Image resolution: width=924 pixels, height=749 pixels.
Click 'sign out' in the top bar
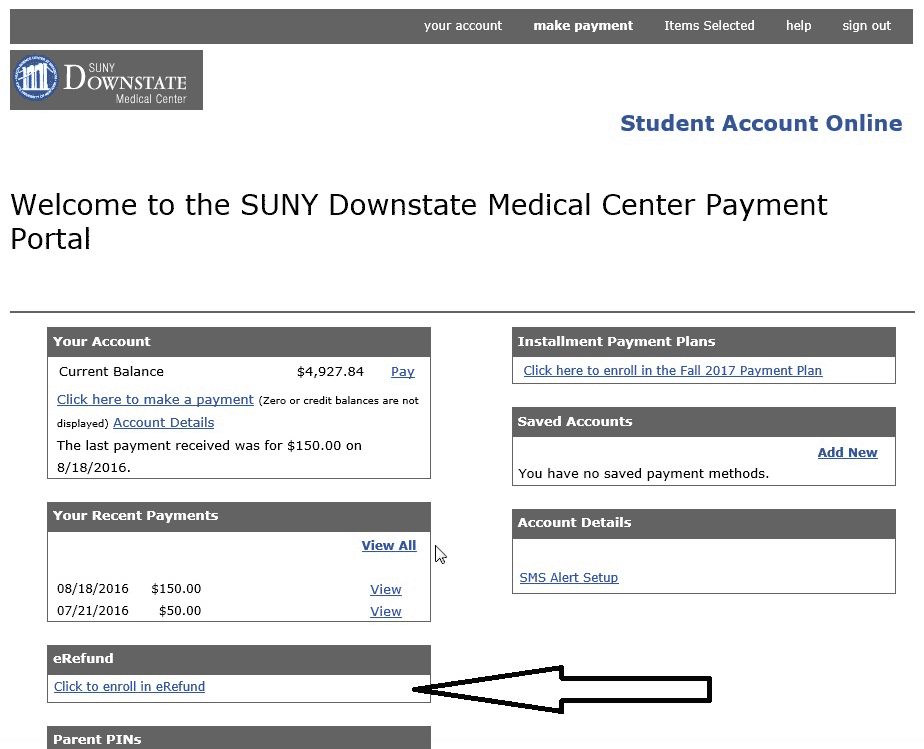[x=866, y=26]
